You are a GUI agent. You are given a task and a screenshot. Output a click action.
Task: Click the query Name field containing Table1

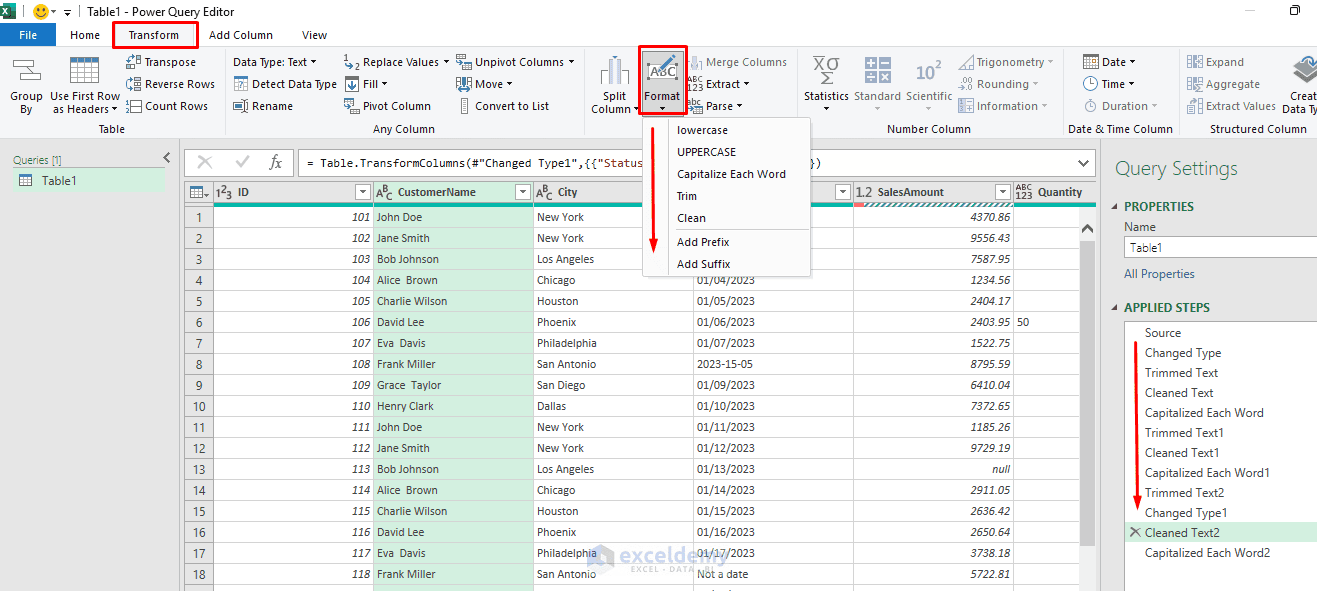pos(1221,247)
